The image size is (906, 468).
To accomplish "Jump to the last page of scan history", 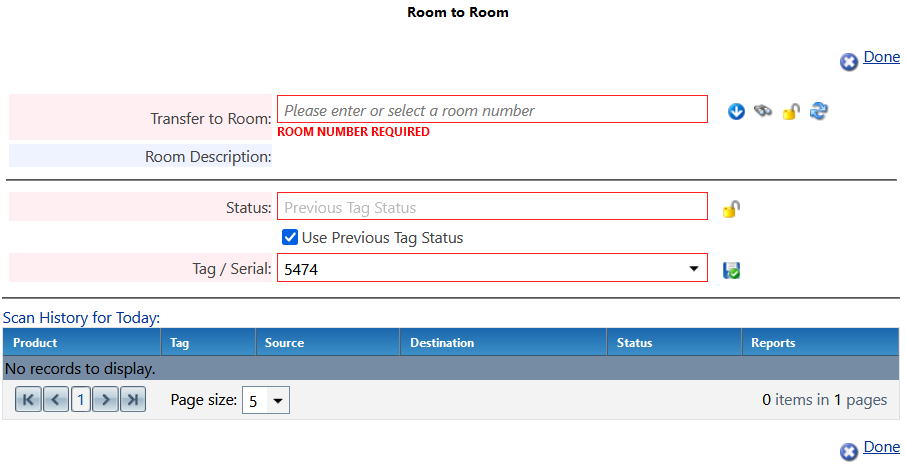I will tap(133, 400).
